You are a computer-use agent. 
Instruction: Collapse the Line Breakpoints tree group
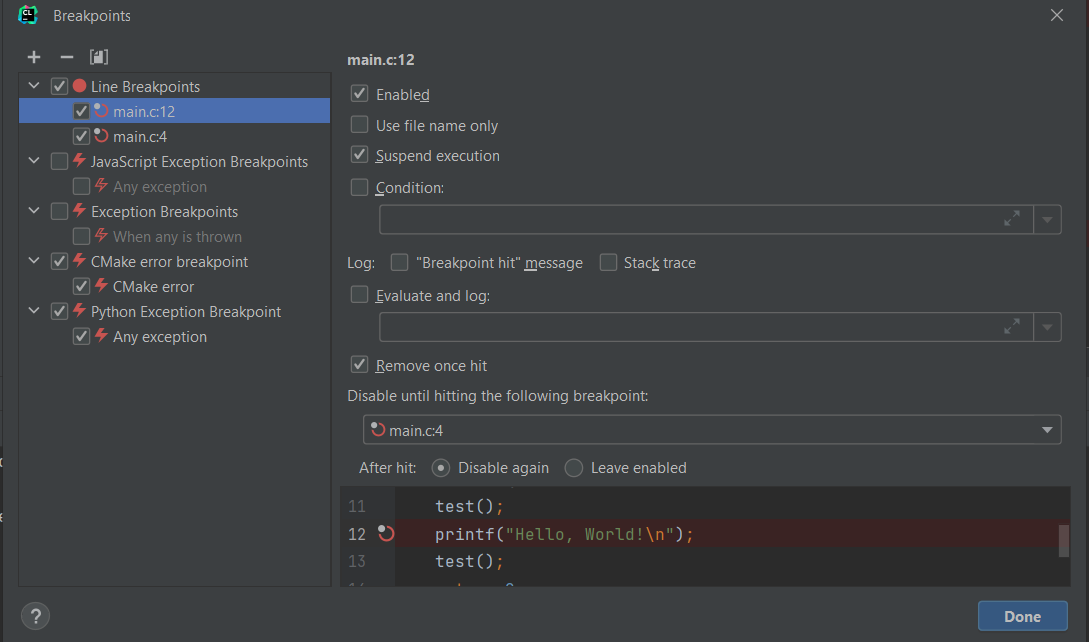35,86
